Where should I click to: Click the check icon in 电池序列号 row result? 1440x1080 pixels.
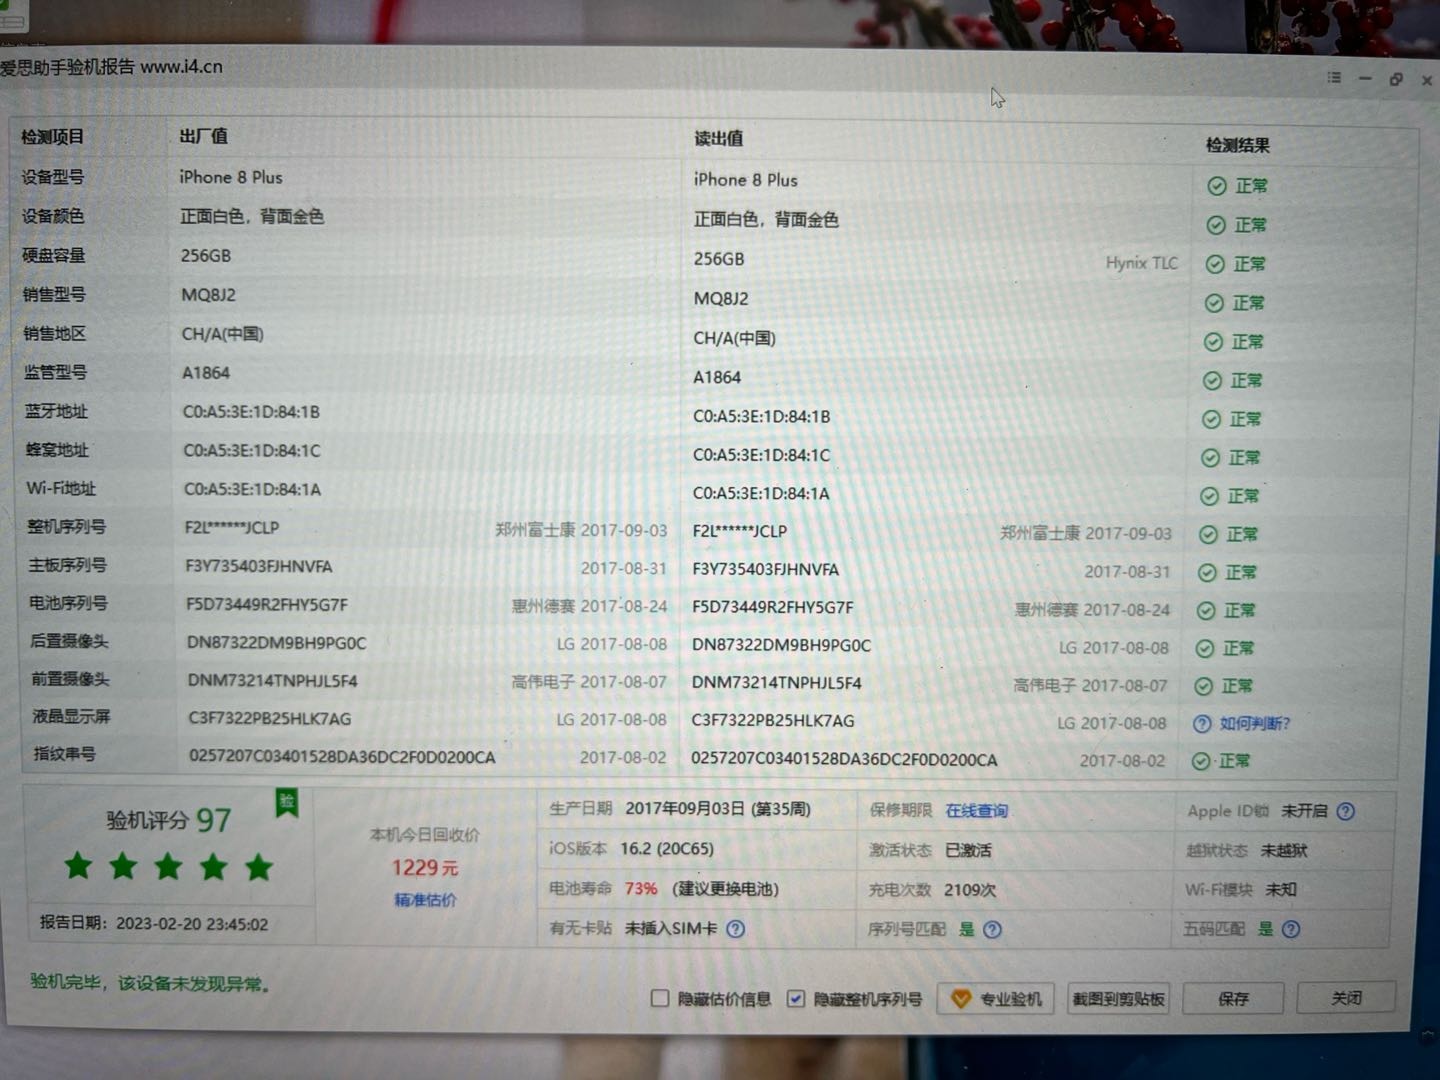point(1206,610)
